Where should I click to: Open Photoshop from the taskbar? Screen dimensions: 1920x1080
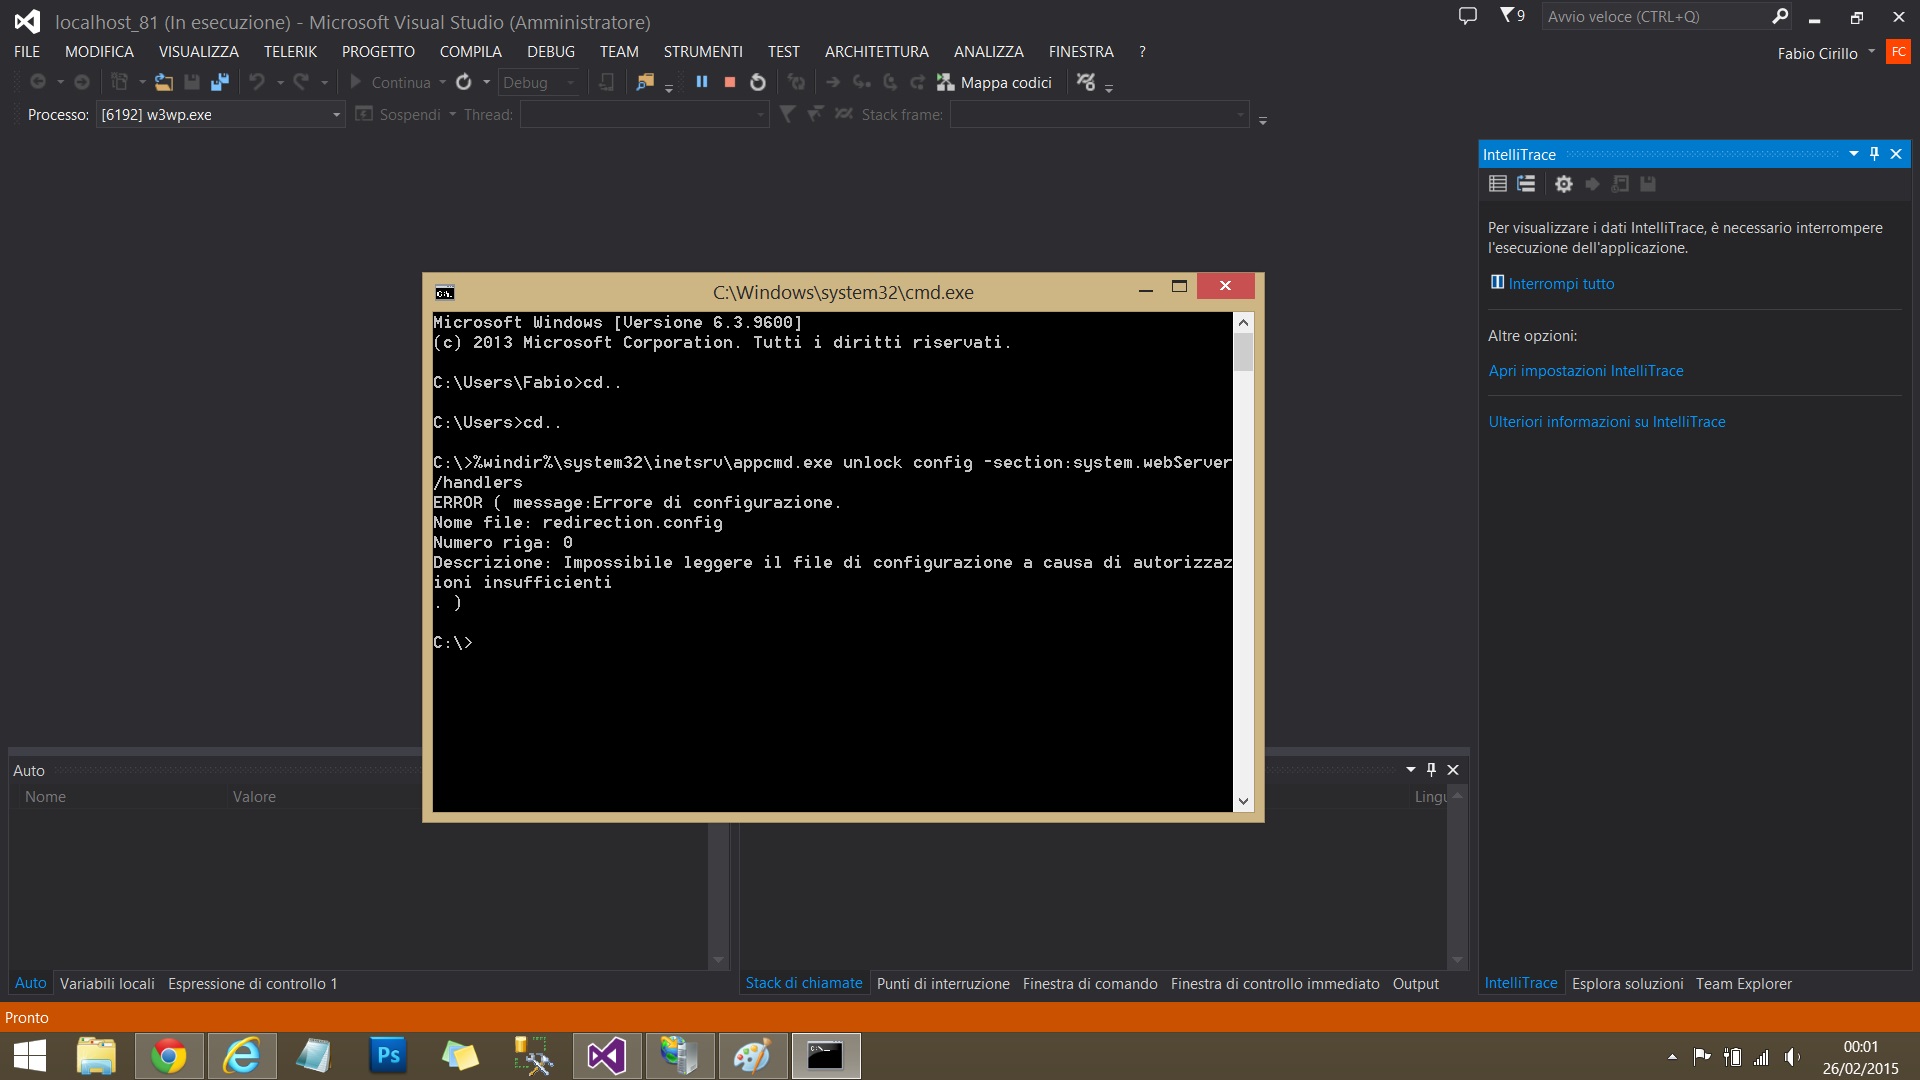[388, 1056]
